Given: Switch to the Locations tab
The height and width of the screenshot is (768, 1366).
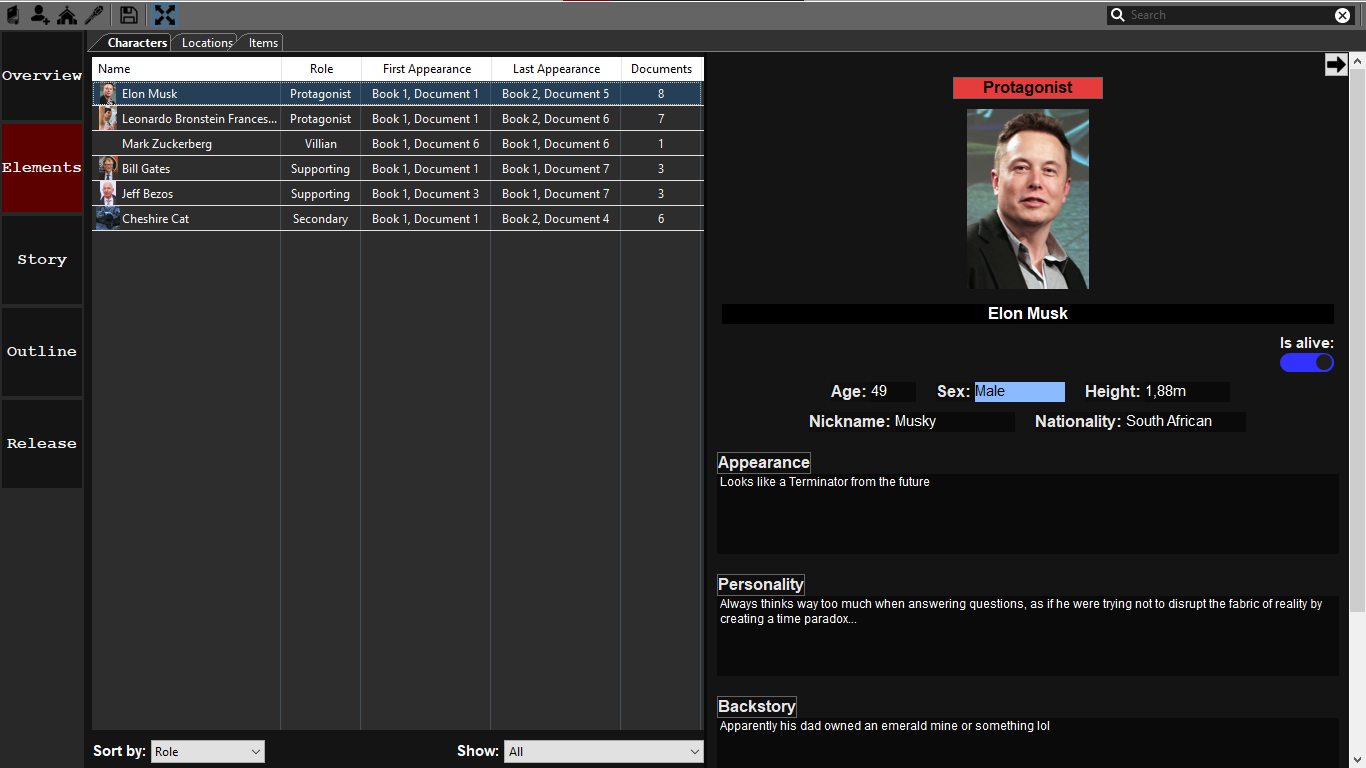Looking at the screenshot, I should click(x=207, y=43).
